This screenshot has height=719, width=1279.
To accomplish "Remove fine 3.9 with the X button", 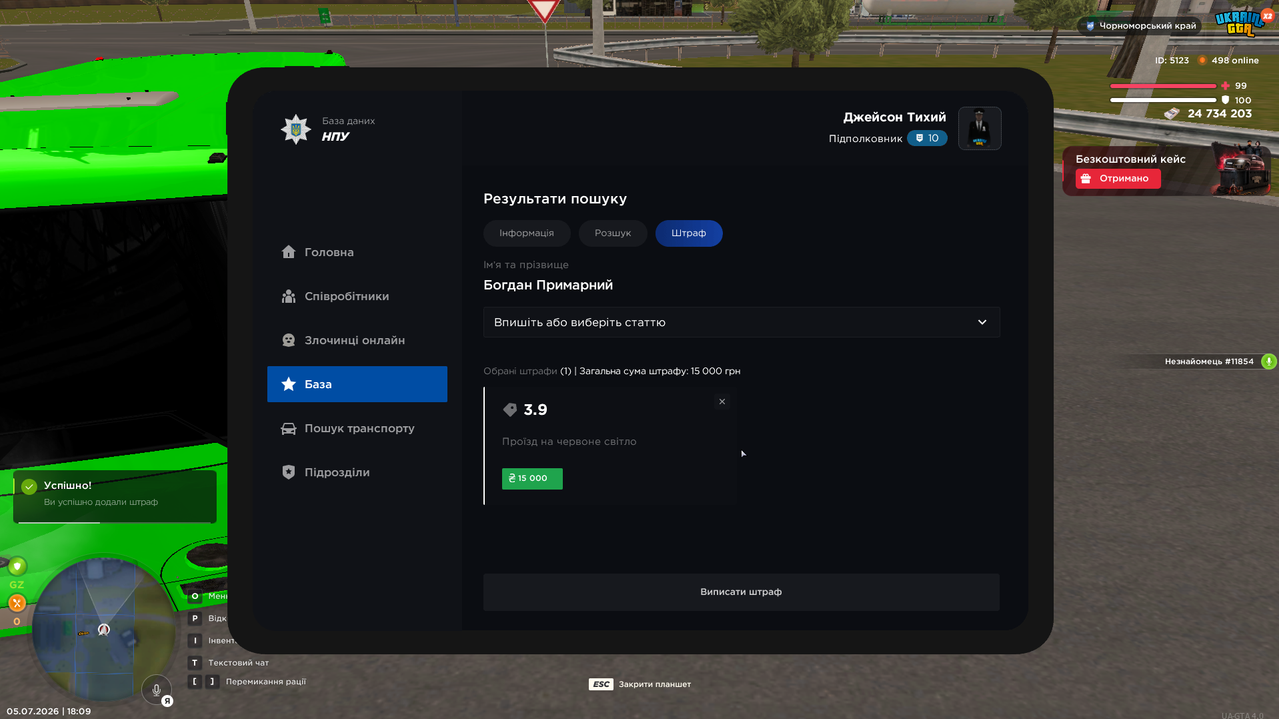I will point(722,401).
